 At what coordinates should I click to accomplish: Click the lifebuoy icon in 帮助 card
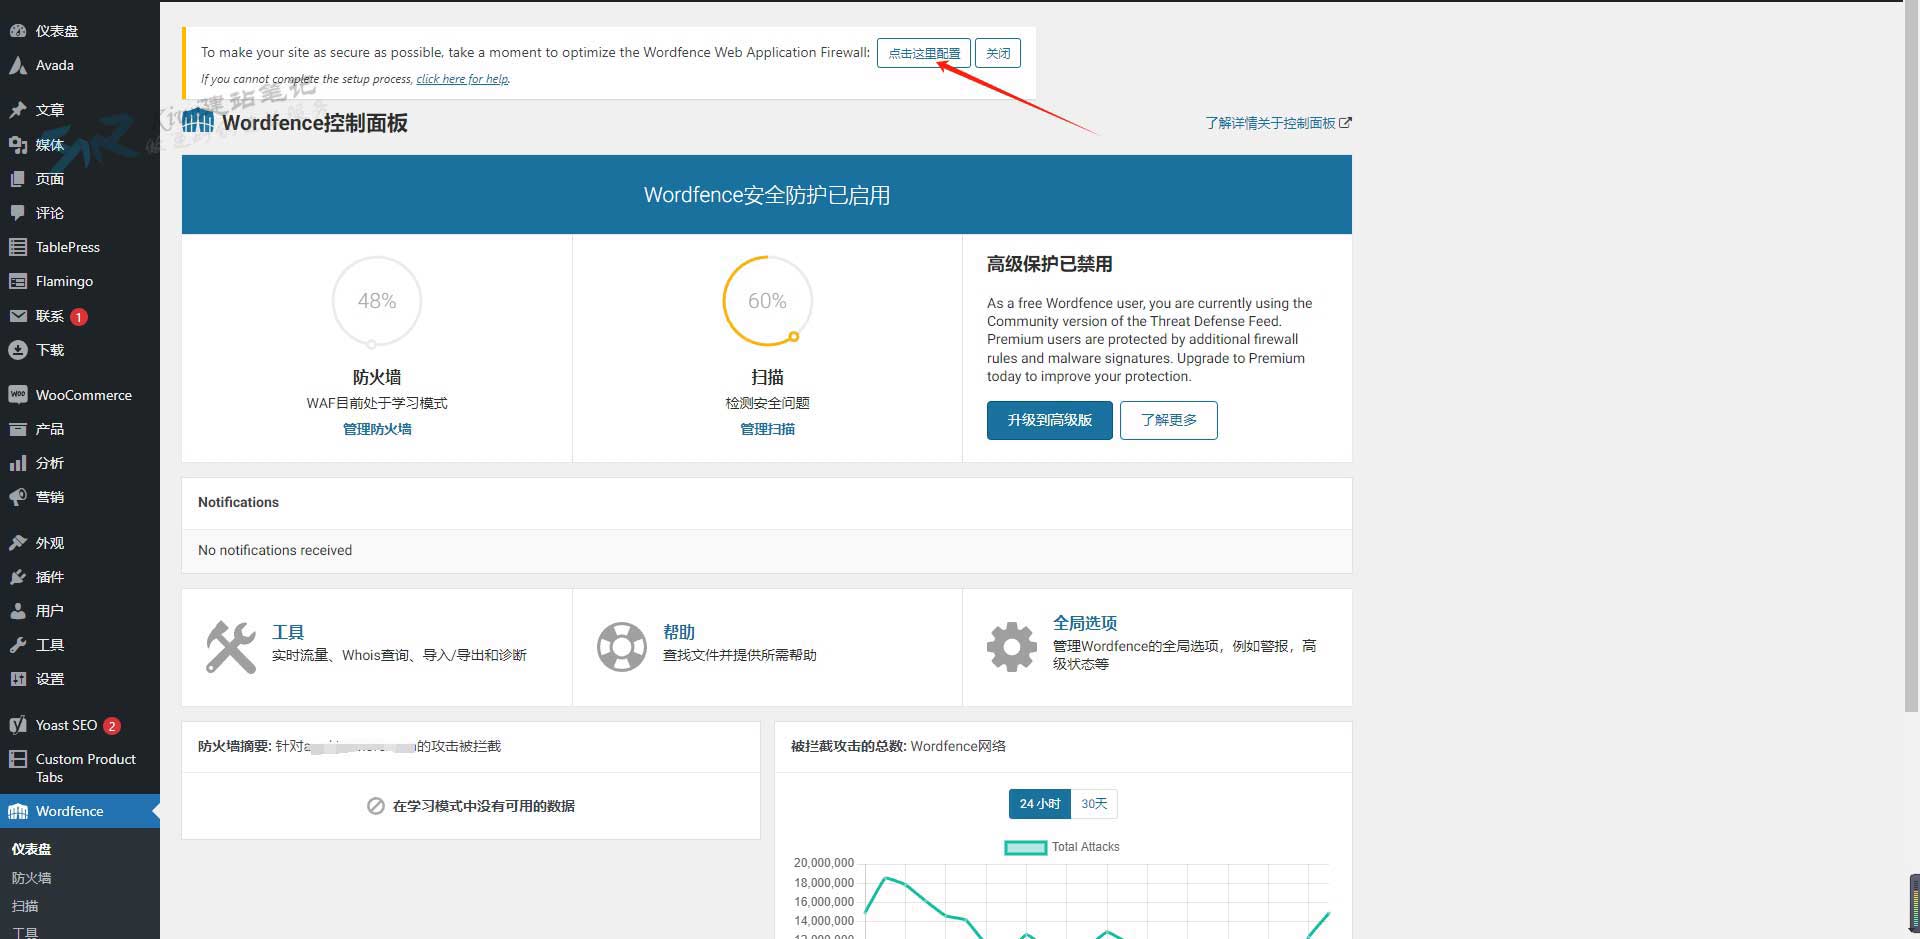(x=622, y=647)
